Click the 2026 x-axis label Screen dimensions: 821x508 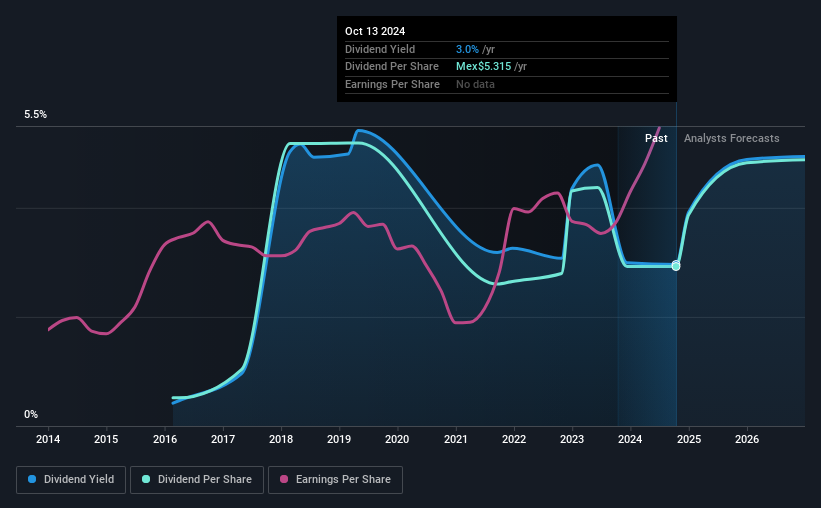point(747,439)
